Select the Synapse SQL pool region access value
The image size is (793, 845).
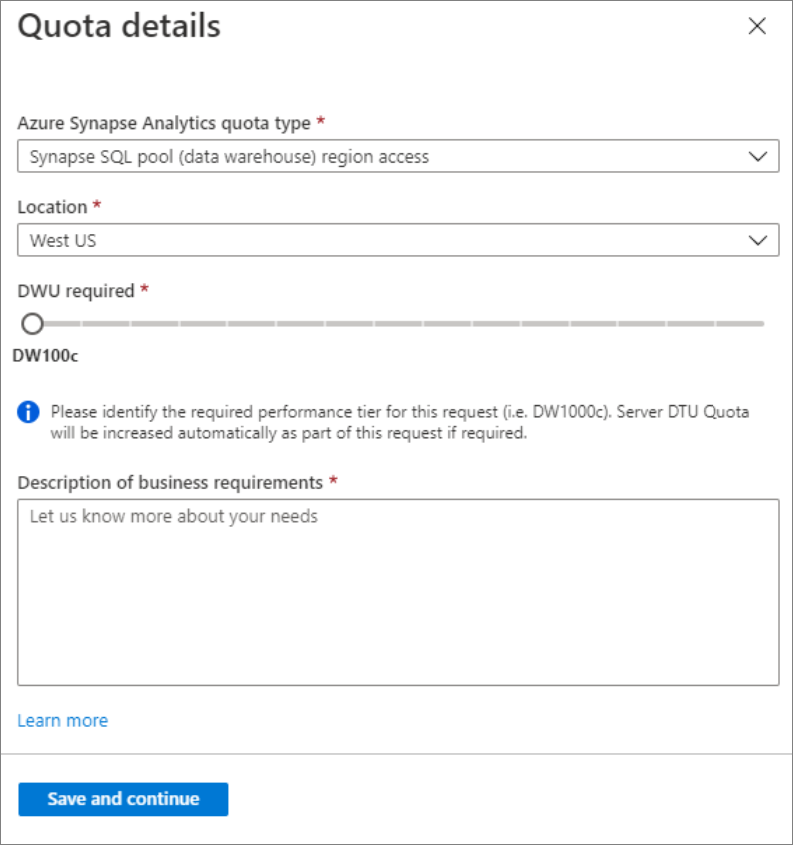(x=229, y=157)
